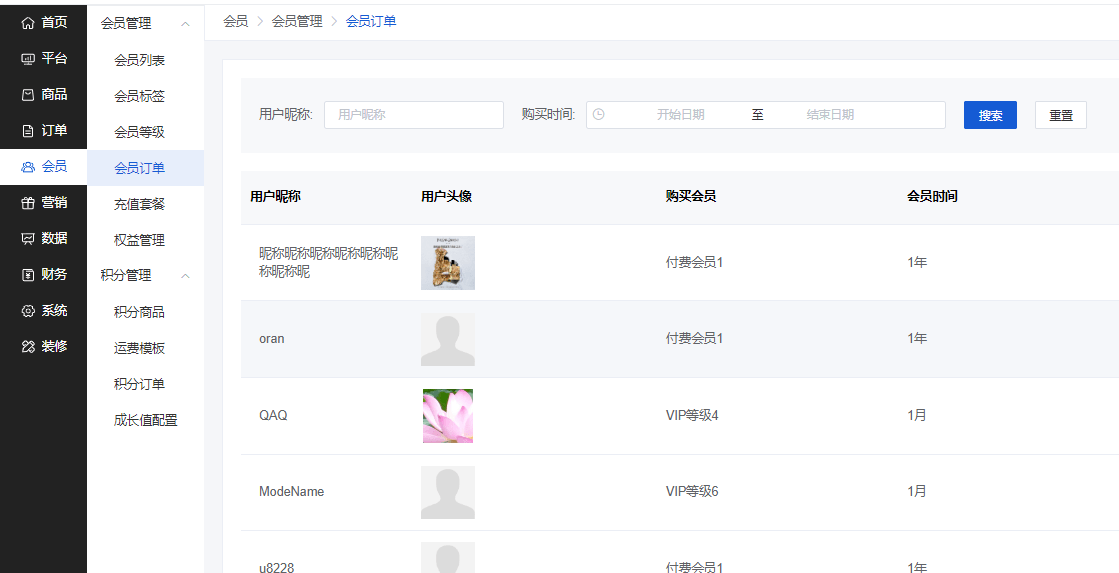The height and width of the screenshot is (573, 1119).
Task: Click 会员管理 in the breadcrumb
Action: pyautogui.click(x=297, y=22)
